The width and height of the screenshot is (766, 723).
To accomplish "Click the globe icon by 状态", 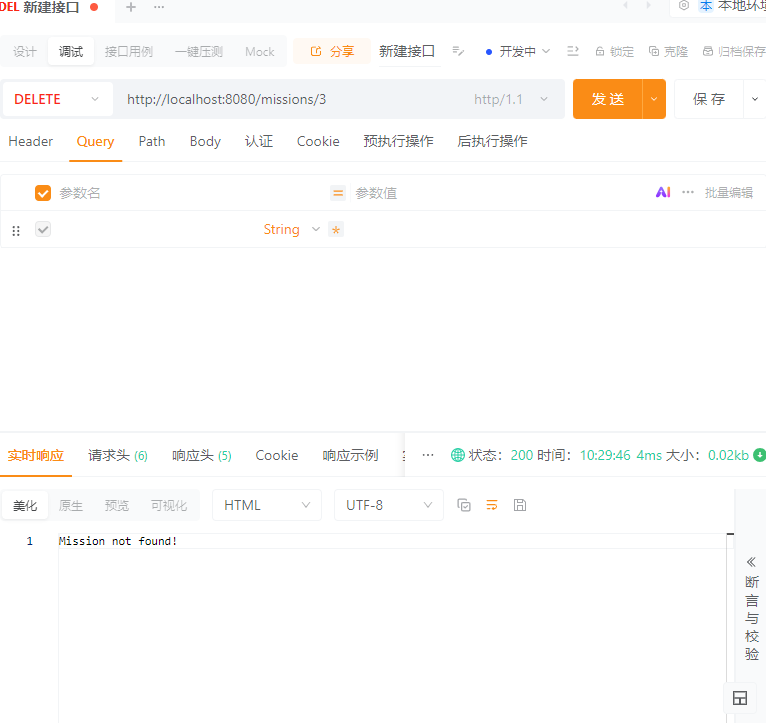I will [x=458, y=455].
